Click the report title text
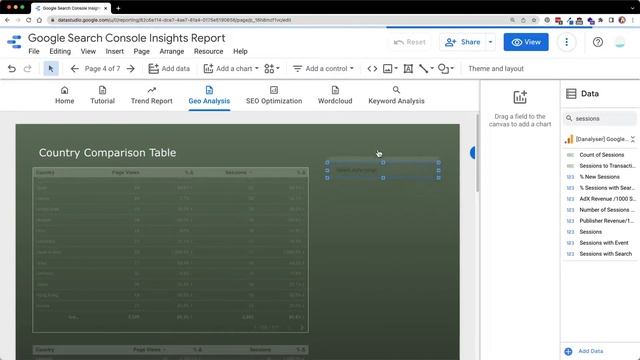The width and height of the screenshot is (640, 360). pos(127,38)
